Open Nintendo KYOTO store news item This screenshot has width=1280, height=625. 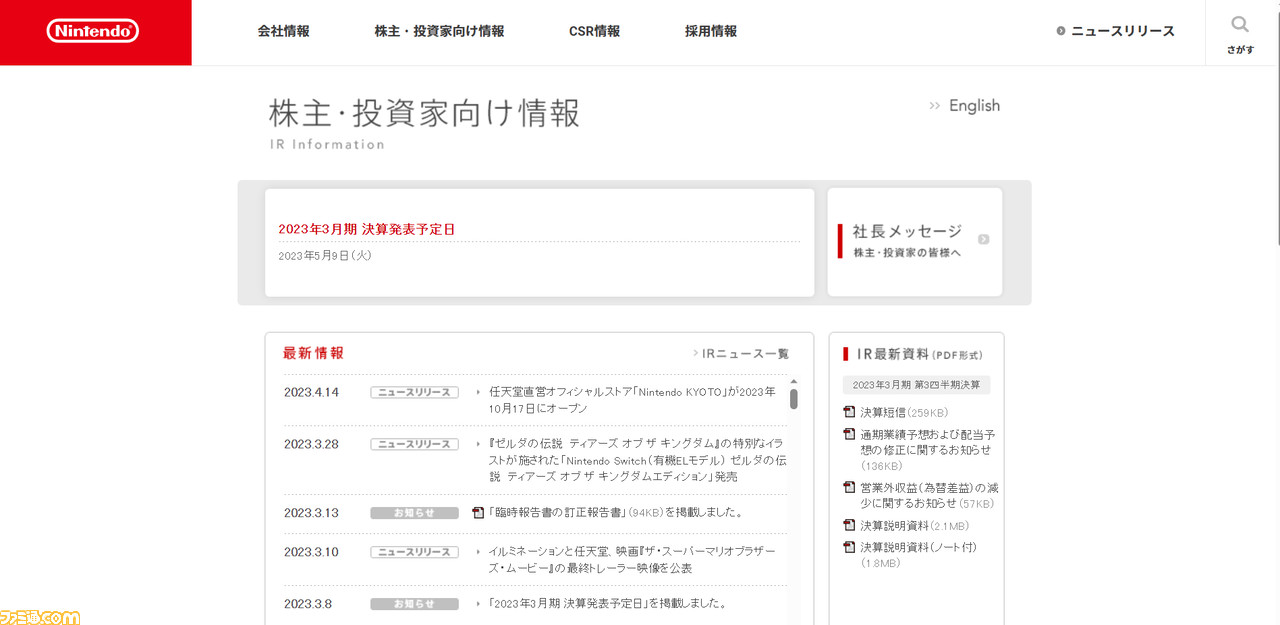coord(632,400)
